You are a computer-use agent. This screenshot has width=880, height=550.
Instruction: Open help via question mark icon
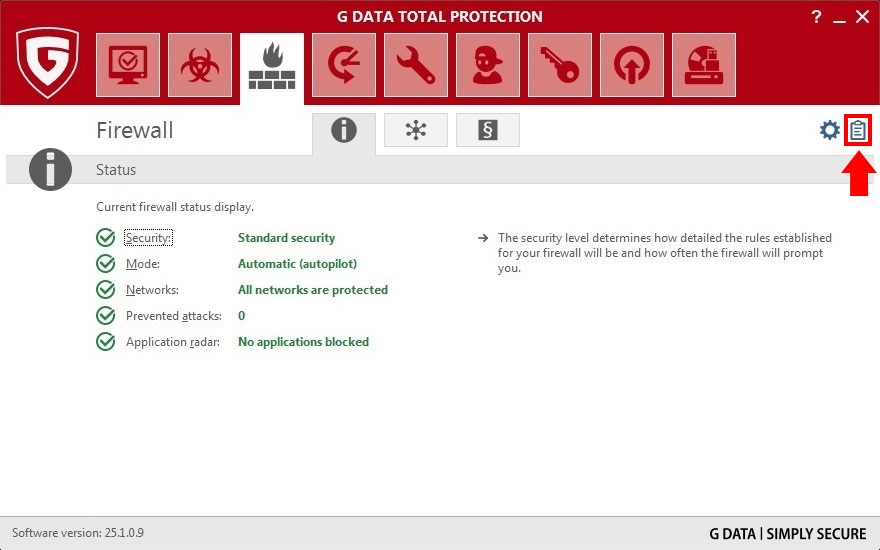tap(817, 17)
